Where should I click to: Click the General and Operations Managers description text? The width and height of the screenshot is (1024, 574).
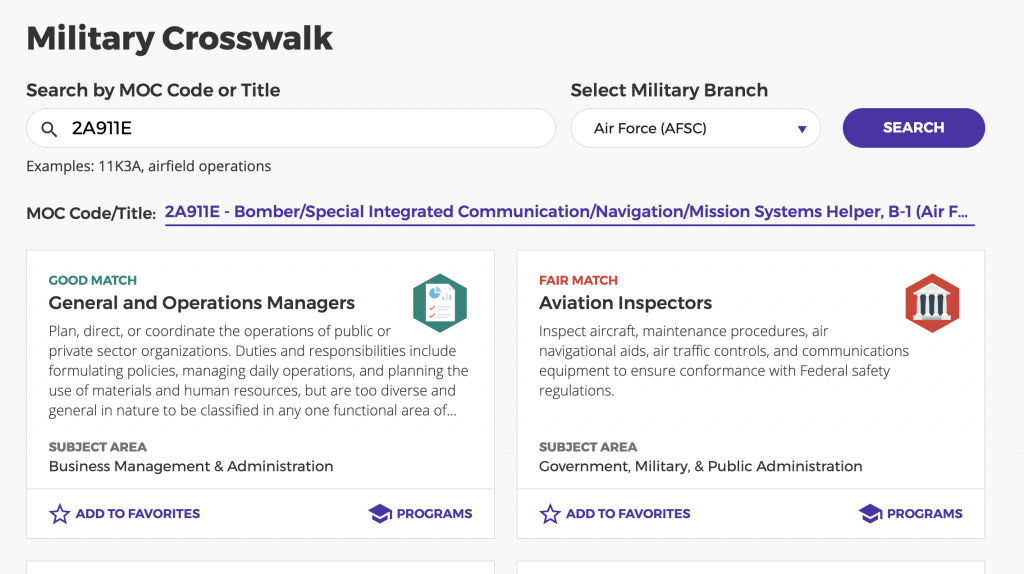click(258, 371)
